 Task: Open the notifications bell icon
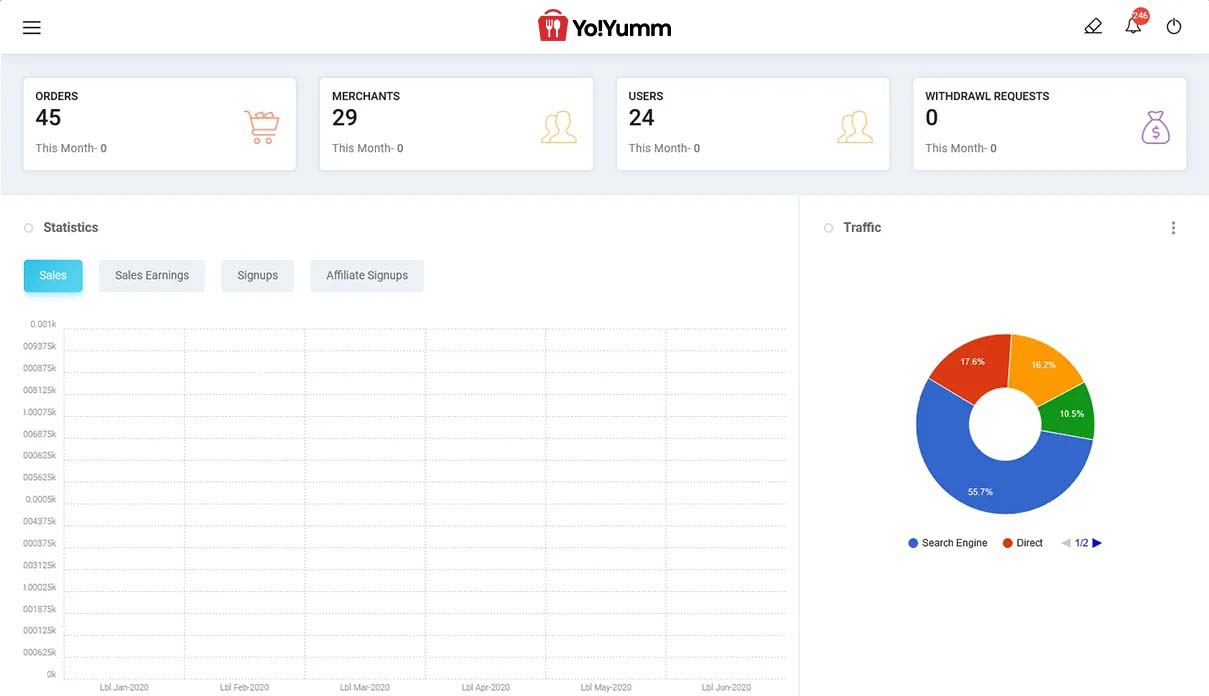click(x=1133, y=27)
